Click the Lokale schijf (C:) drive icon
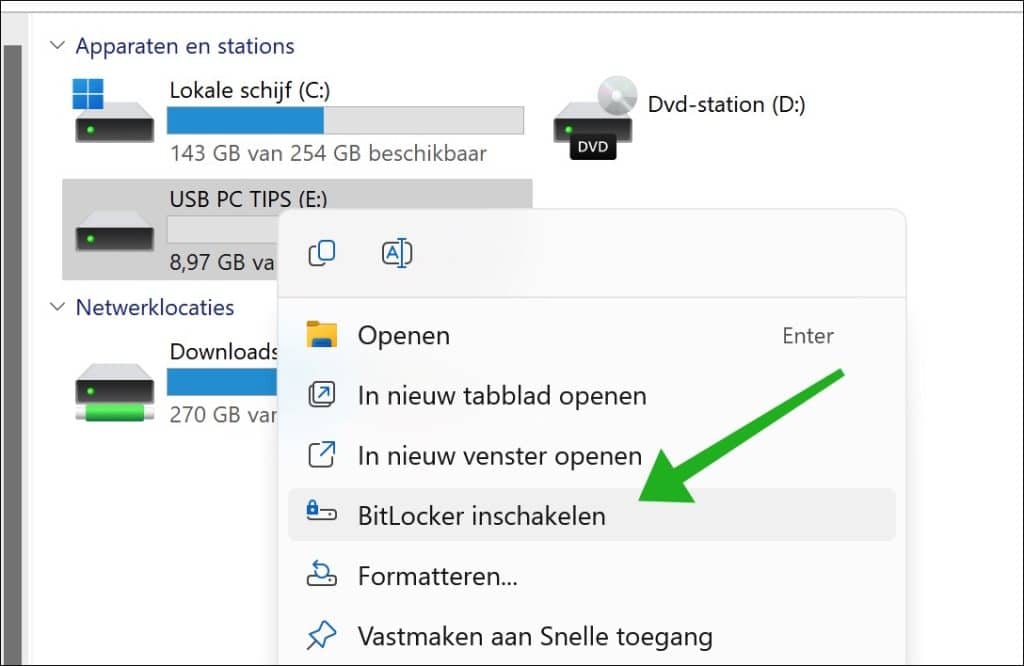Image resolution: width=1024 pixels, height=666 pixels. click(113, 111)
